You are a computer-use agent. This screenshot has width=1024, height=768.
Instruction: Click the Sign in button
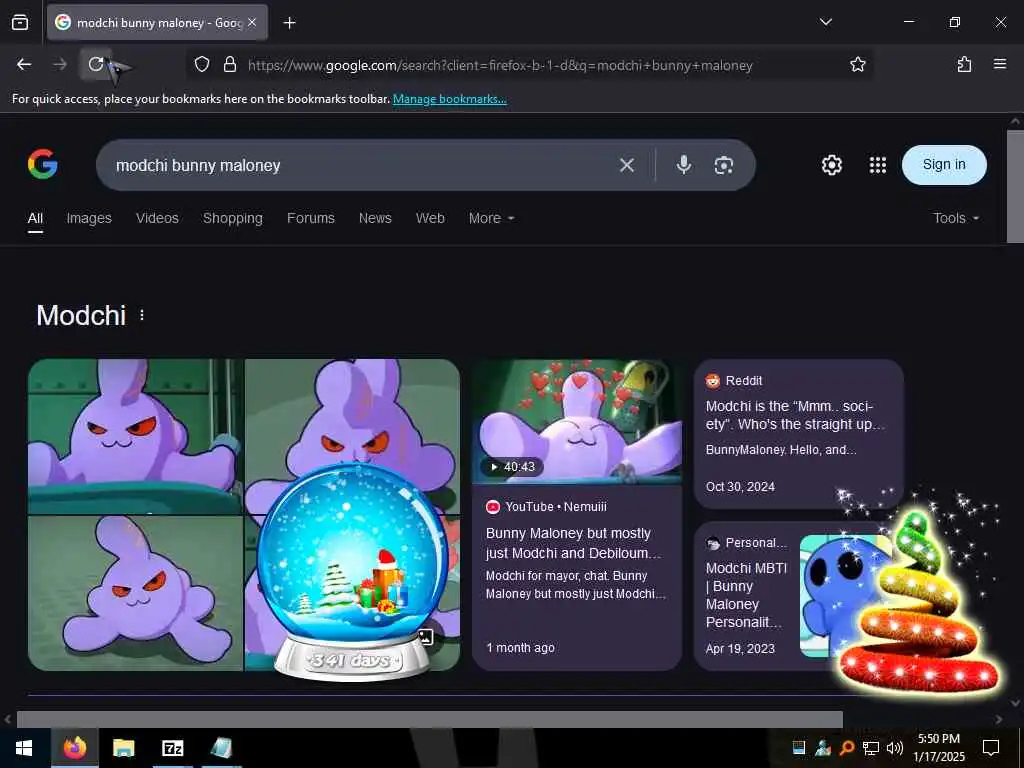[944, 165]
